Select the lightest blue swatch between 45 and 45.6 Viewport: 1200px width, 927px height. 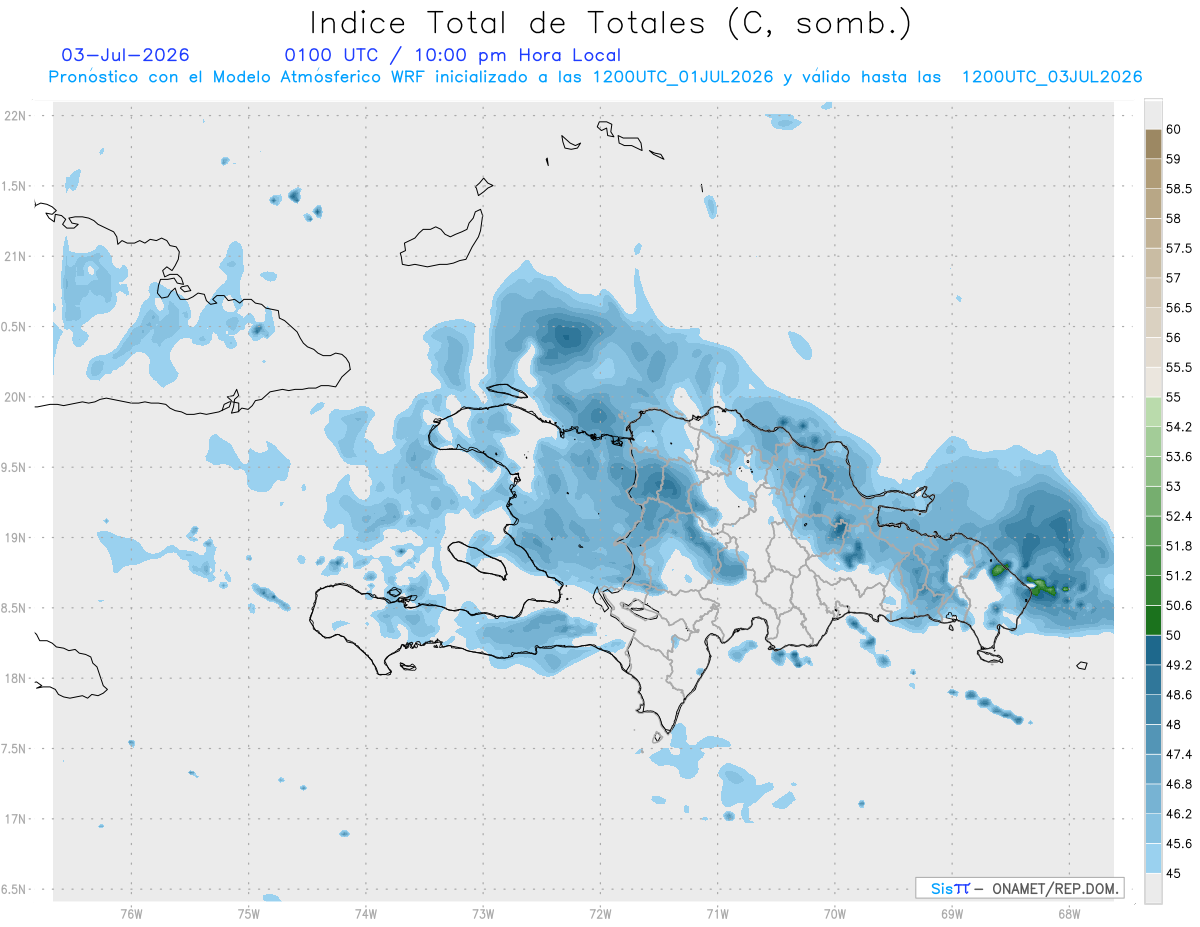[x=1153, y=859]
